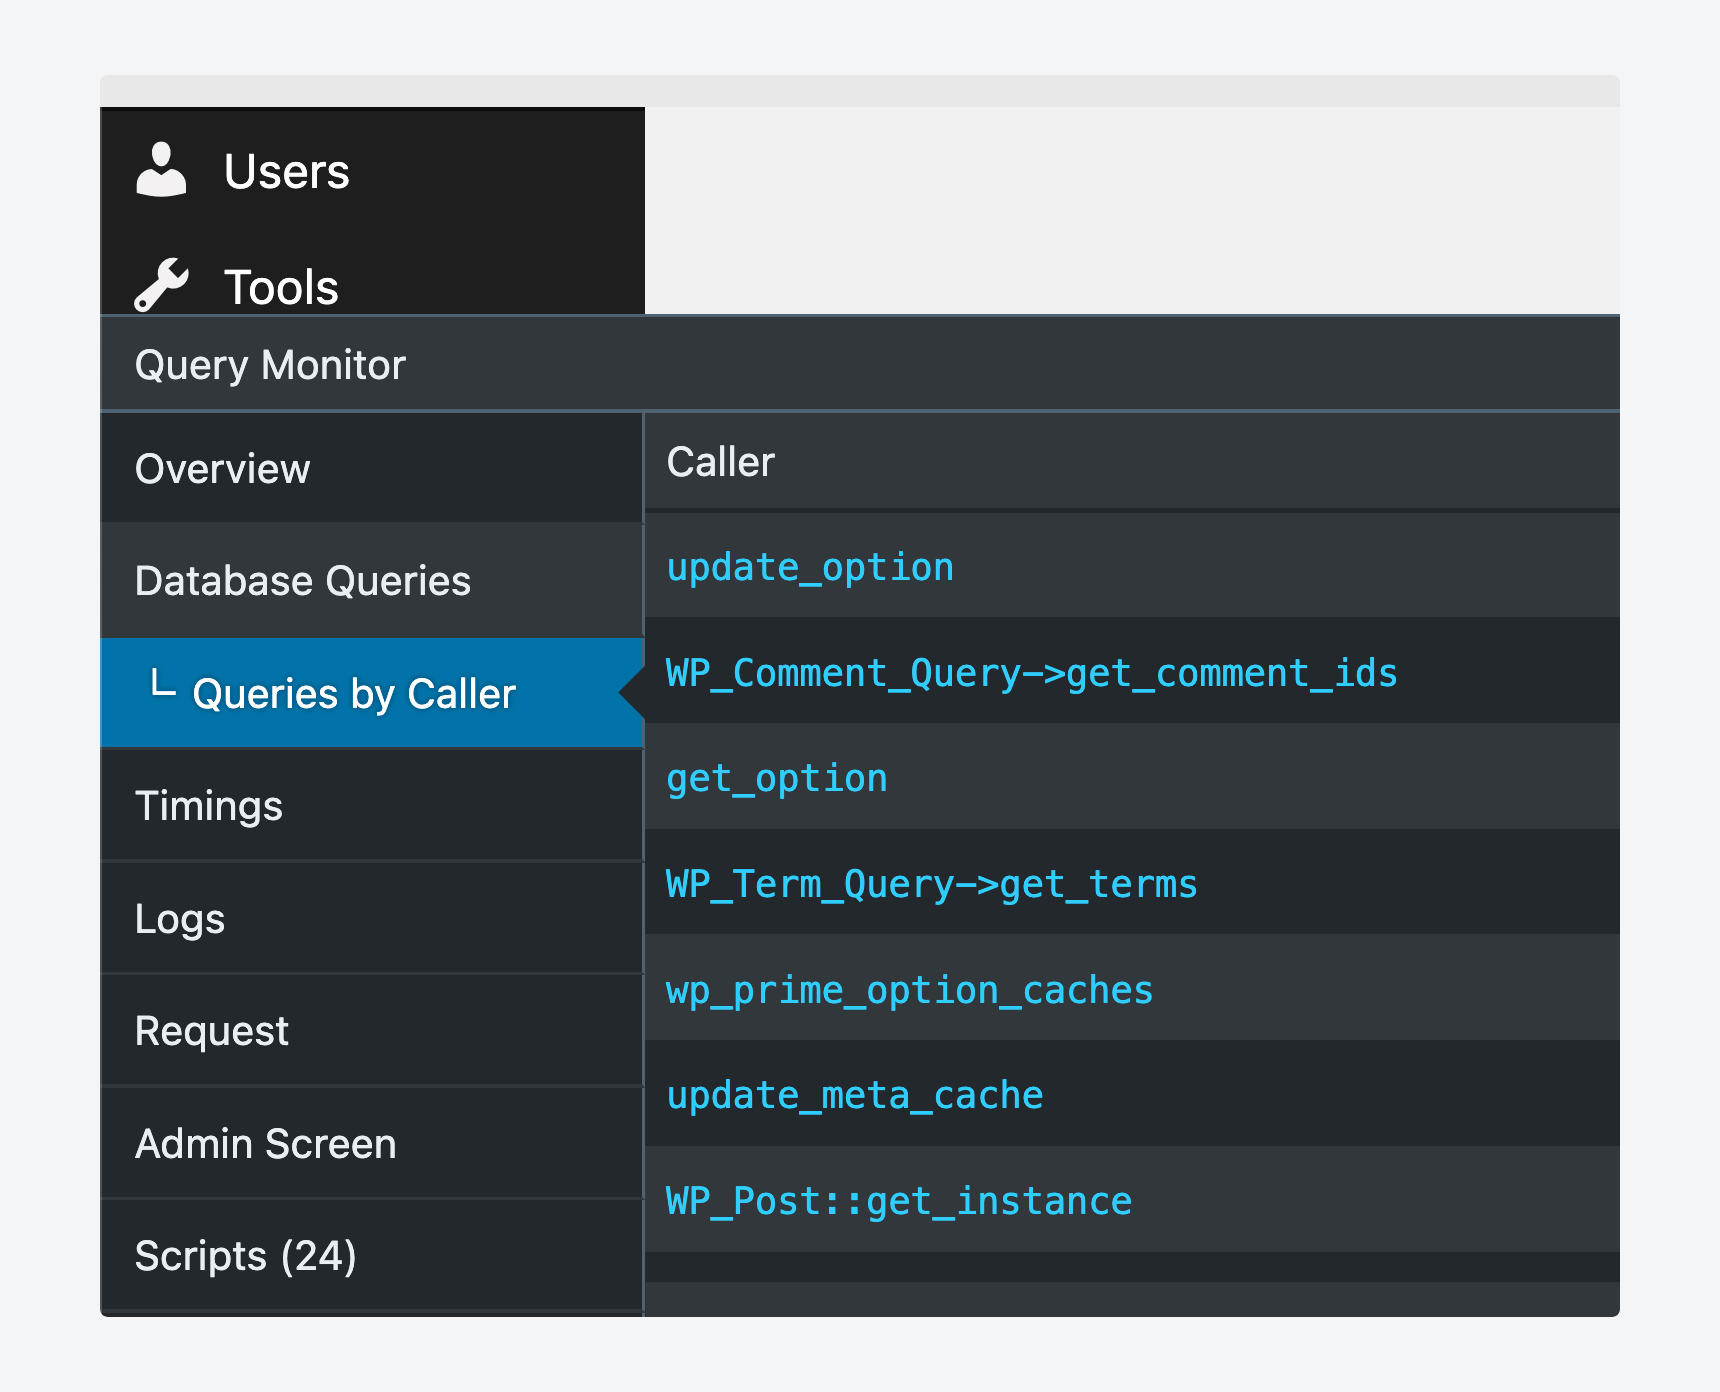Click the Users person icon
Screen dimensions: 1720x1392
pyautogui.click(x=161, y=169)
